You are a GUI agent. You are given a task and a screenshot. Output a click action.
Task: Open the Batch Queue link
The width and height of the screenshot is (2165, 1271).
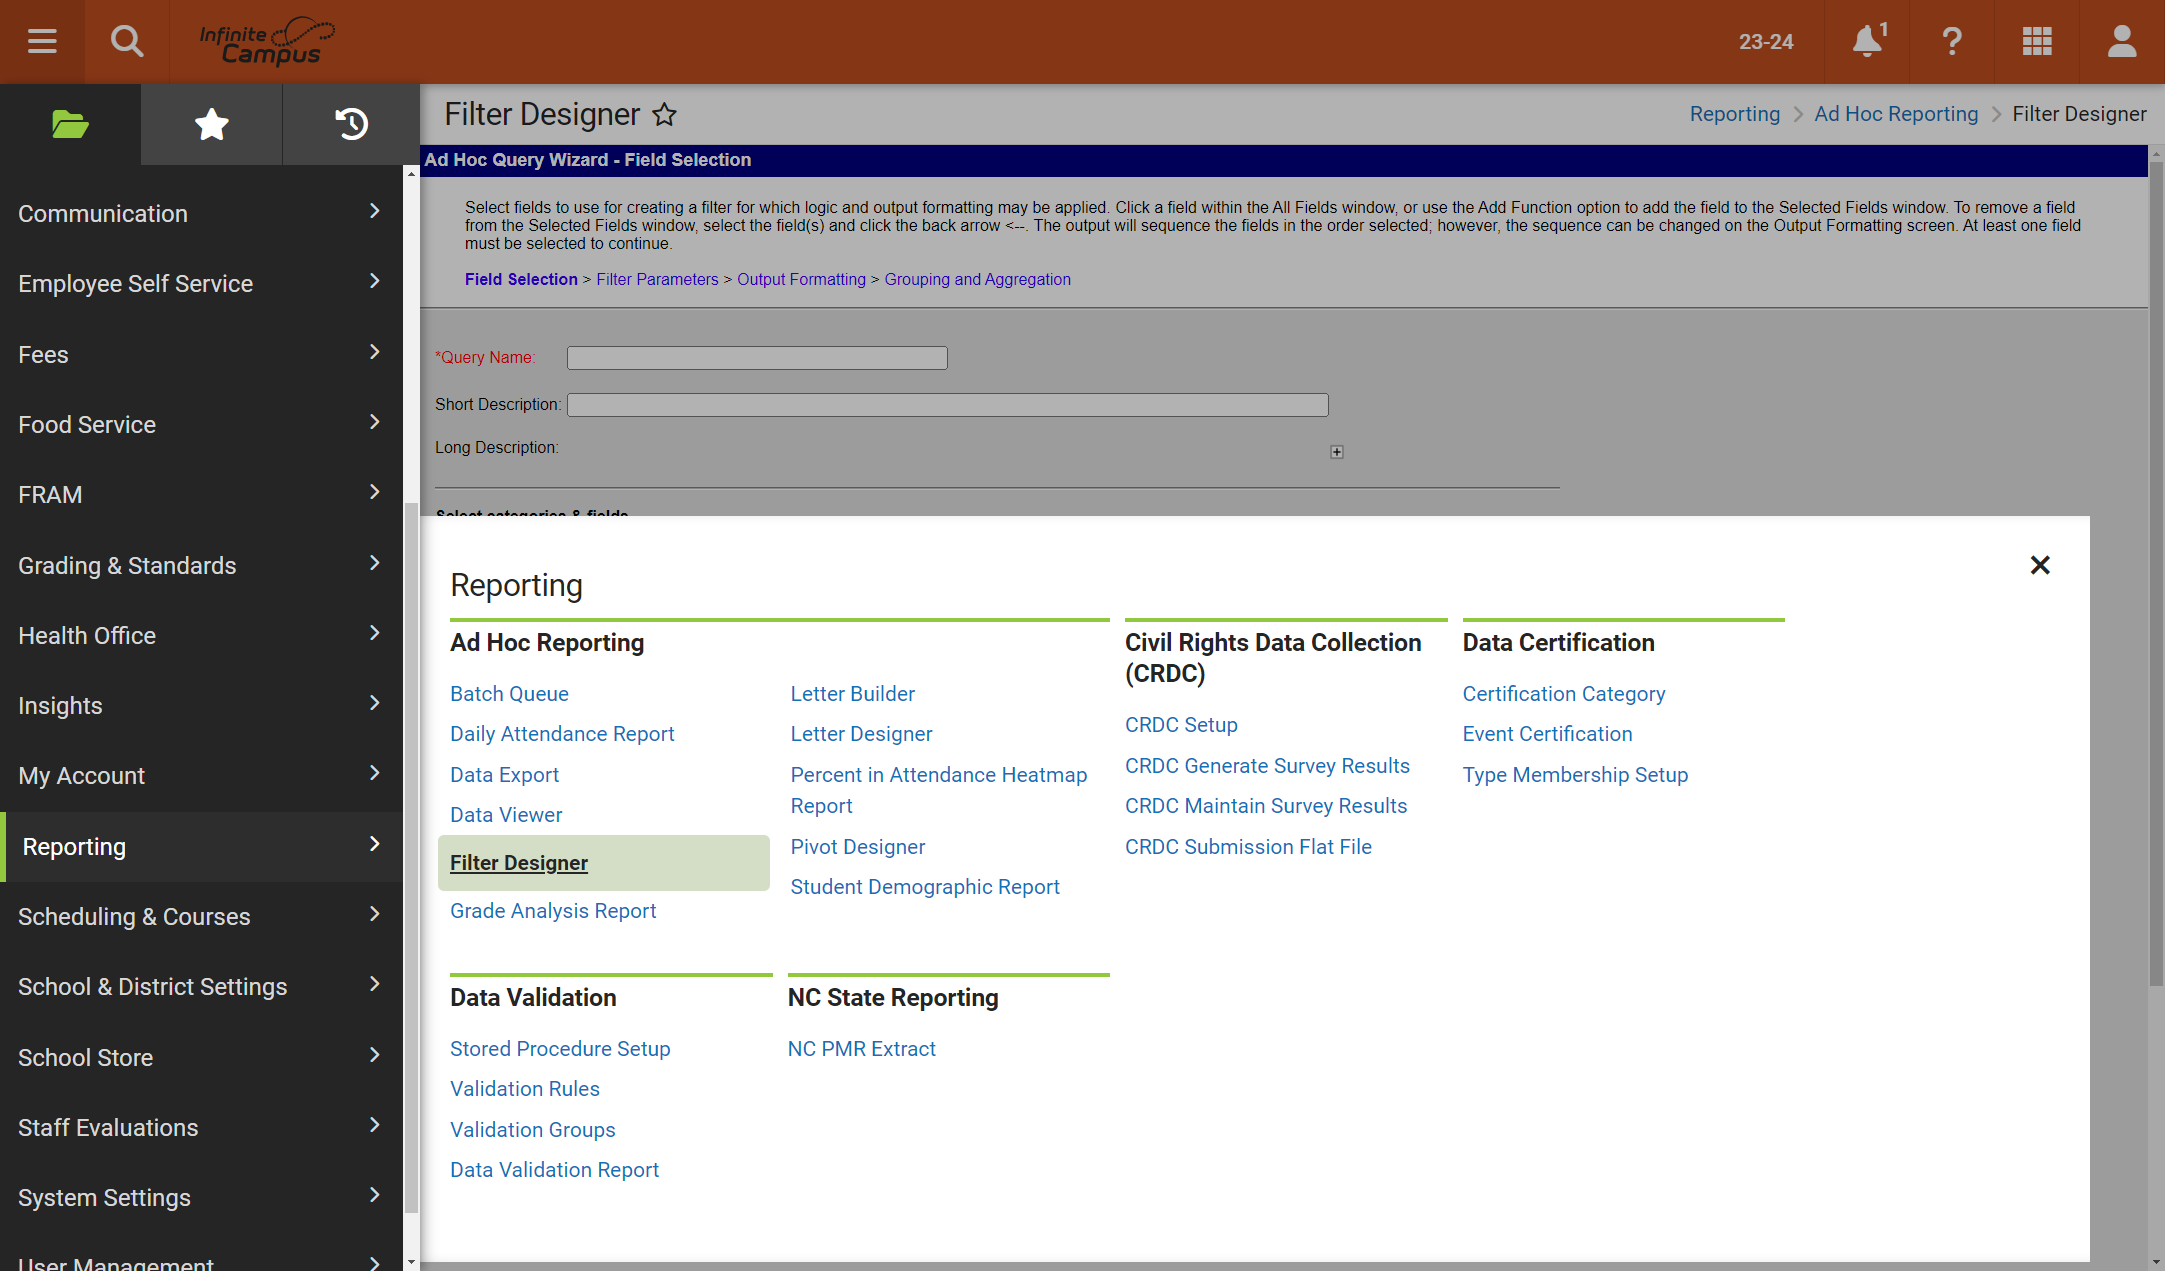(x=509, y=693)
